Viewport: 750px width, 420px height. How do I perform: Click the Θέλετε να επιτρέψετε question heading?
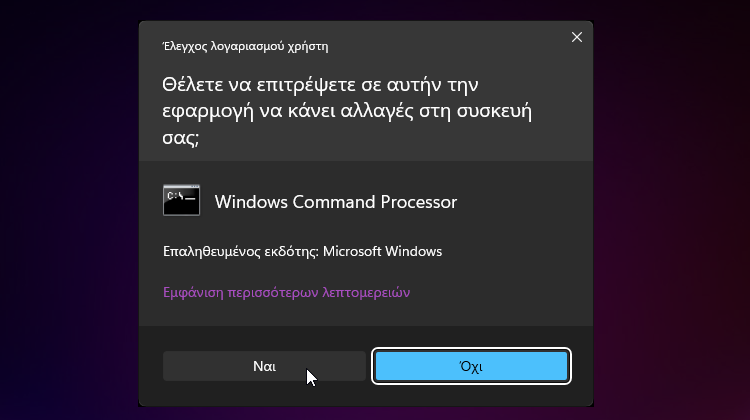[347, 111]
